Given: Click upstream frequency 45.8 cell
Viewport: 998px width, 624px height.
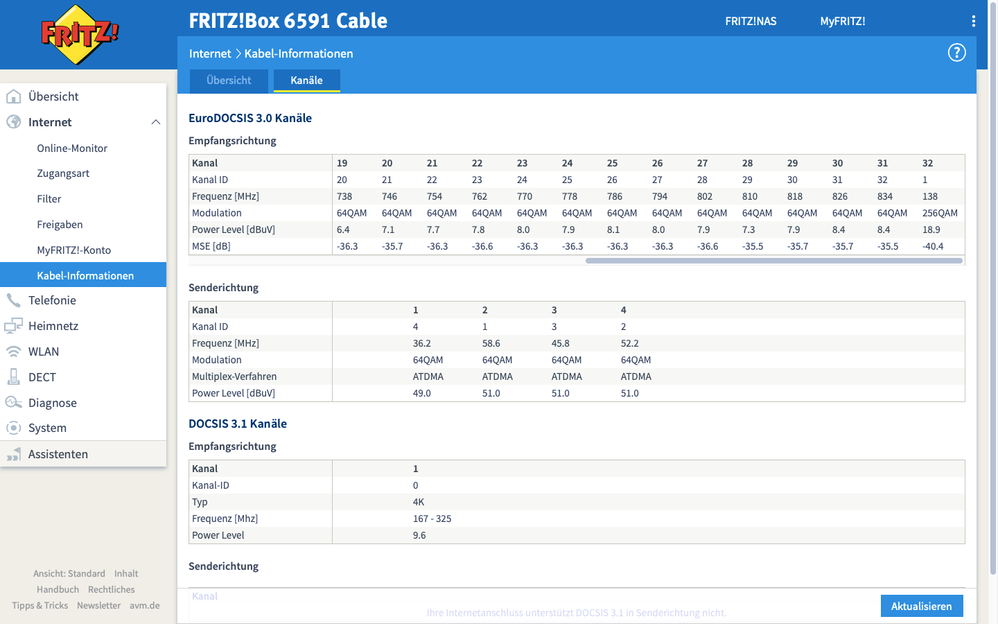Looking at the screenshot, I should [560, 343].
